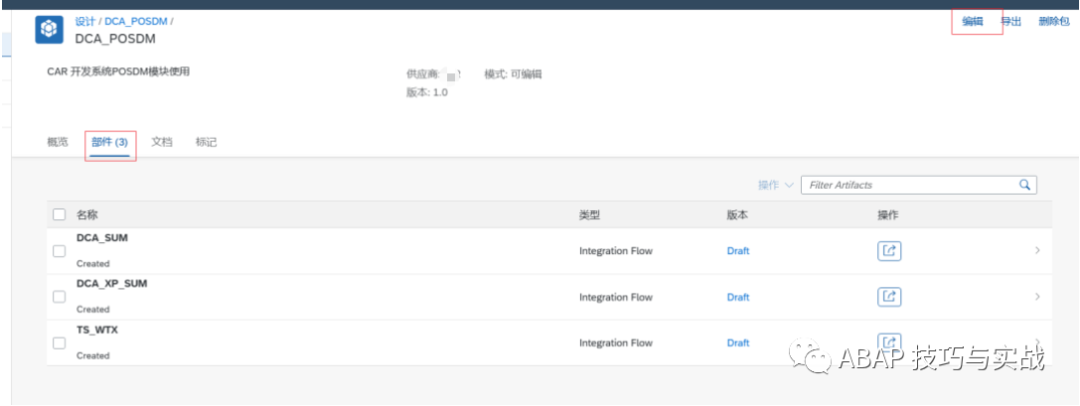Open action icon for DCA_SUM row

[x=889, y=251]
